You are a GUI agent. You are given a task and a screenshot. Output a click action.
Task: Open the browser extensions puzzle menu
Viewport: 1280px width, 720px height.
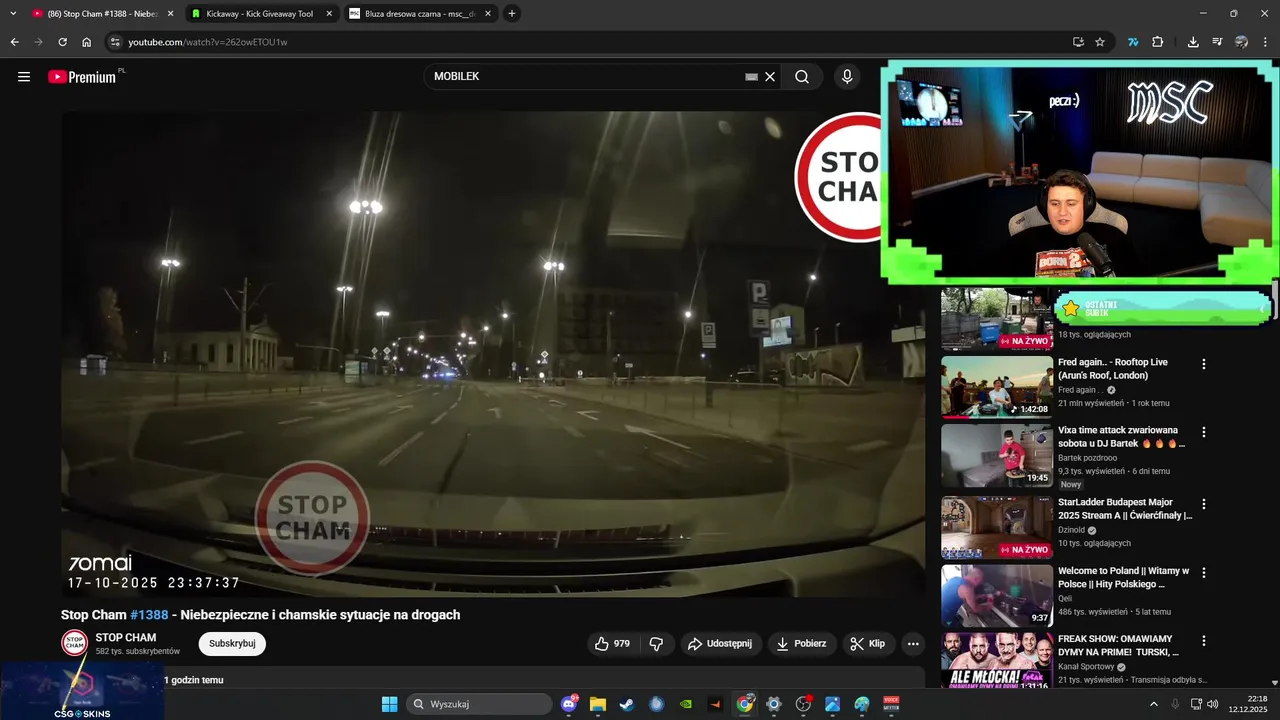(1158, 42)
